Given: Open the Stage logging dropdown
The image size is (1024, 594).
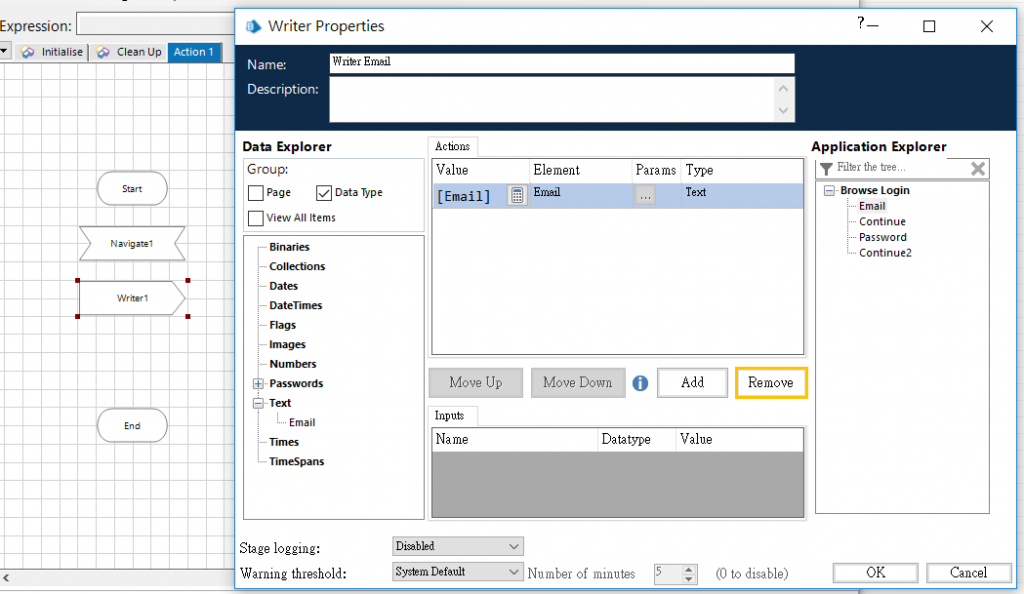Looking at the screenshot, I should 457,546.
